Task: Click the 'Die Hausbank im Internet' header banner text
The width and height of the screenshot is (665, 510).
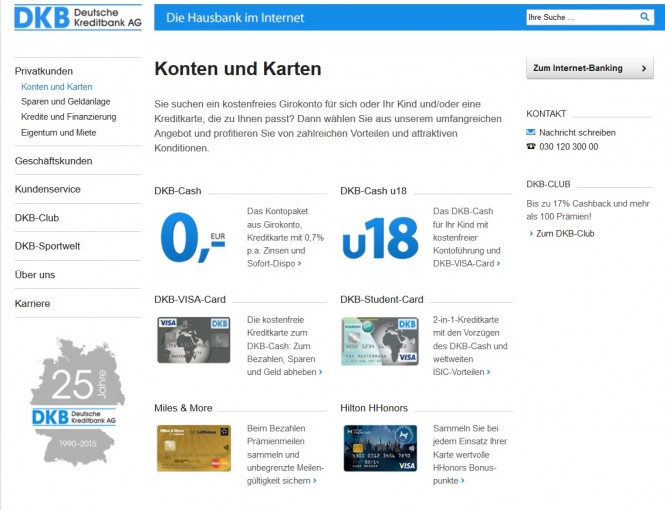Action: (235, 18)
